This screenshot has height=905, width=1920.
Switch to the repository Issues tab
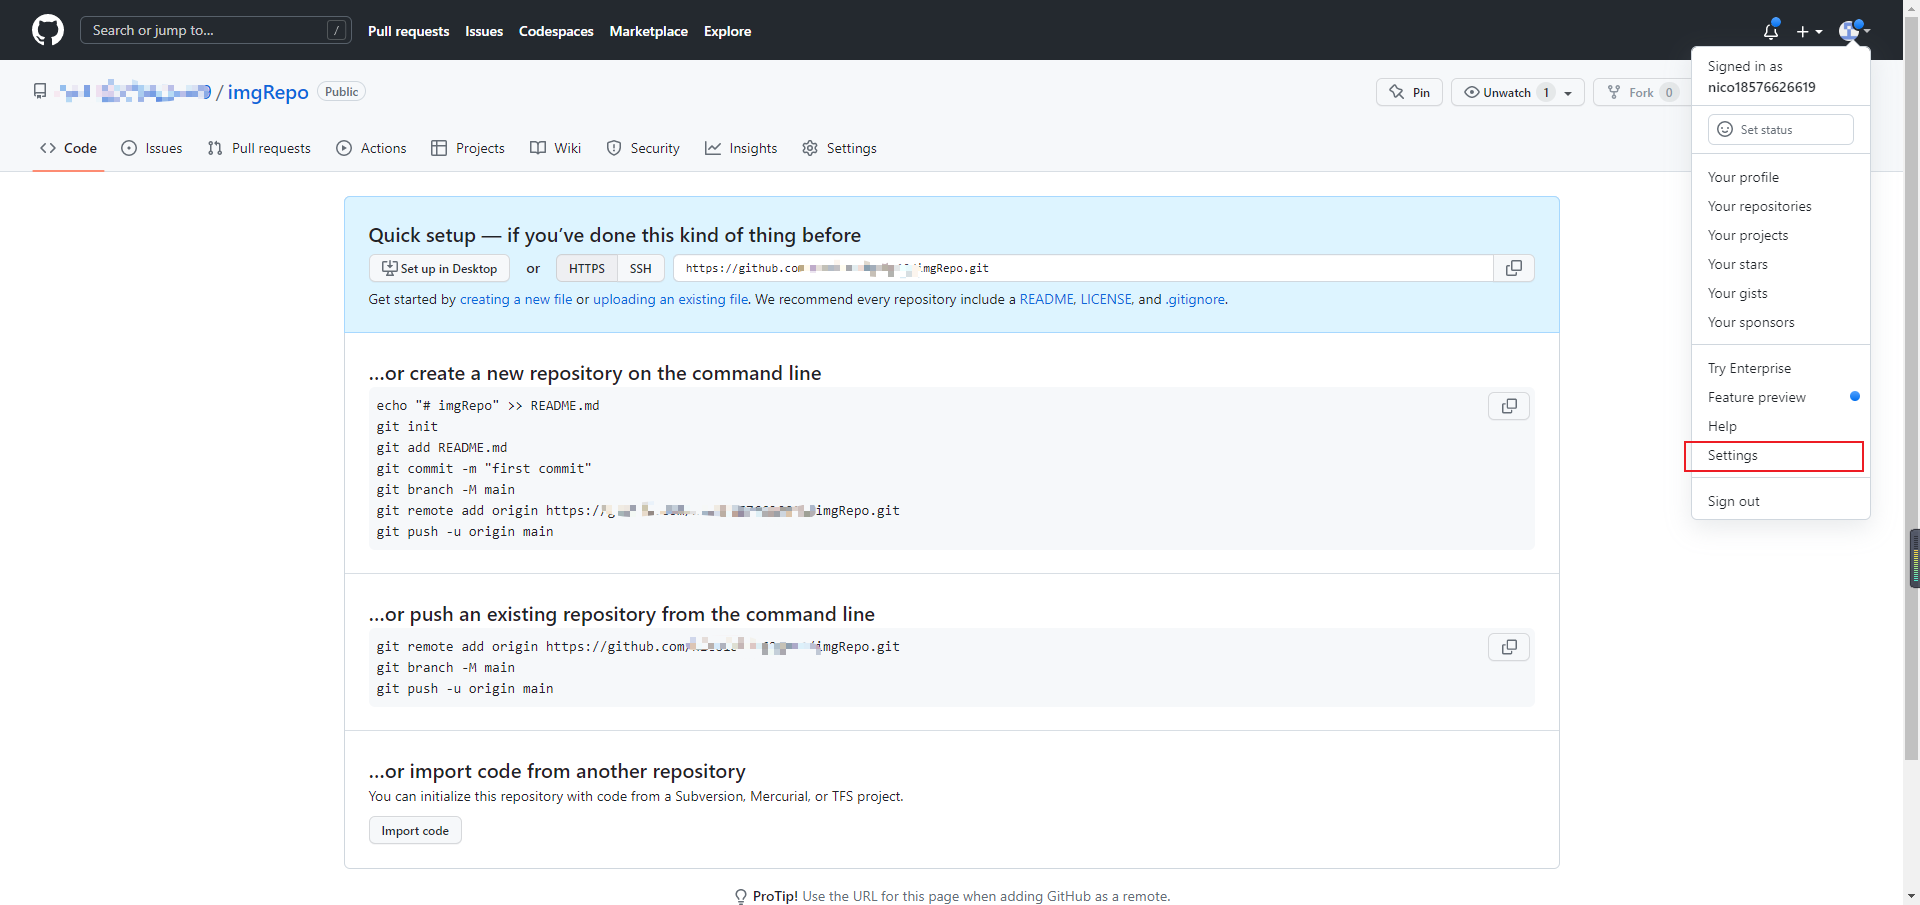[152, 148]
